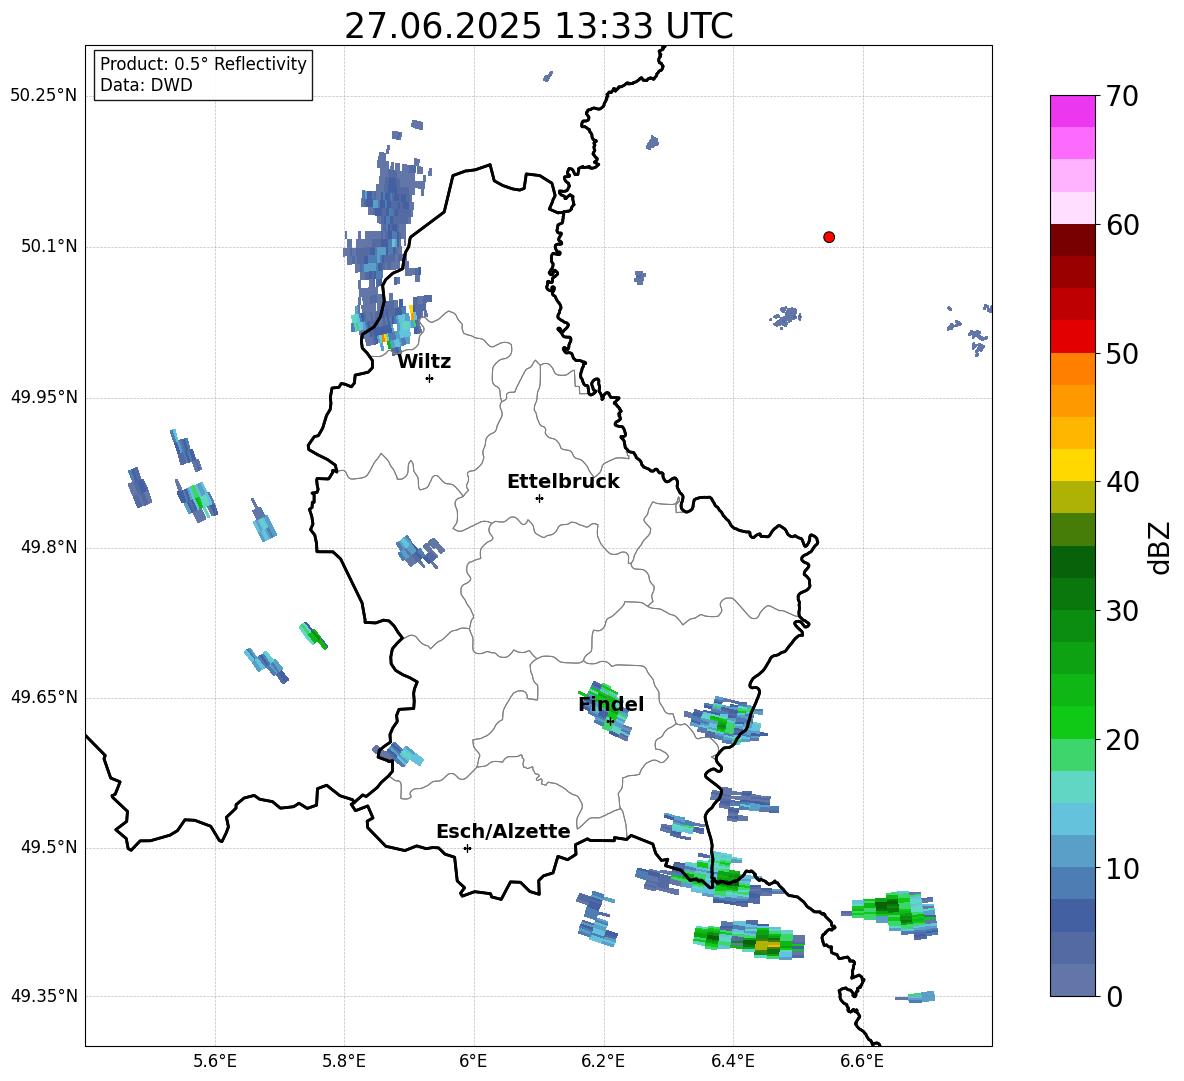Click the colorbar value 30
1184x1081 pixels.
1122,611
